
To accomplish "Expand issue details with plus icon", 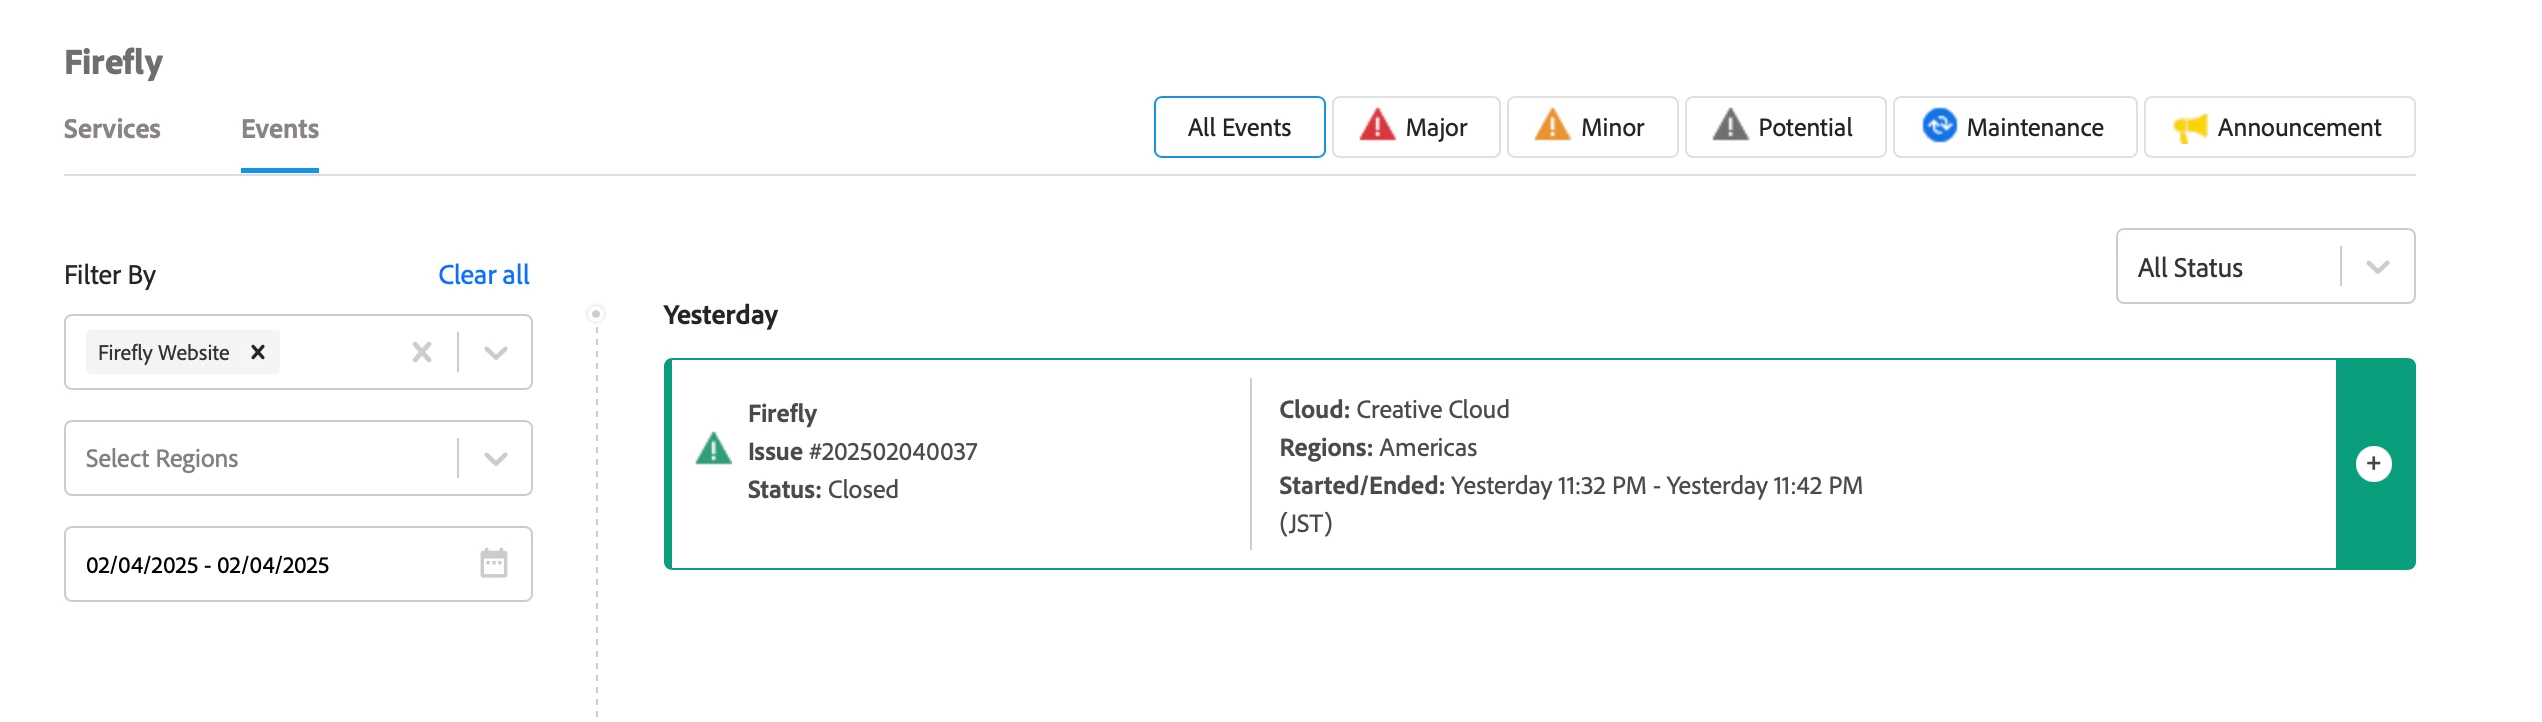I will click(x=2374, y=463).
